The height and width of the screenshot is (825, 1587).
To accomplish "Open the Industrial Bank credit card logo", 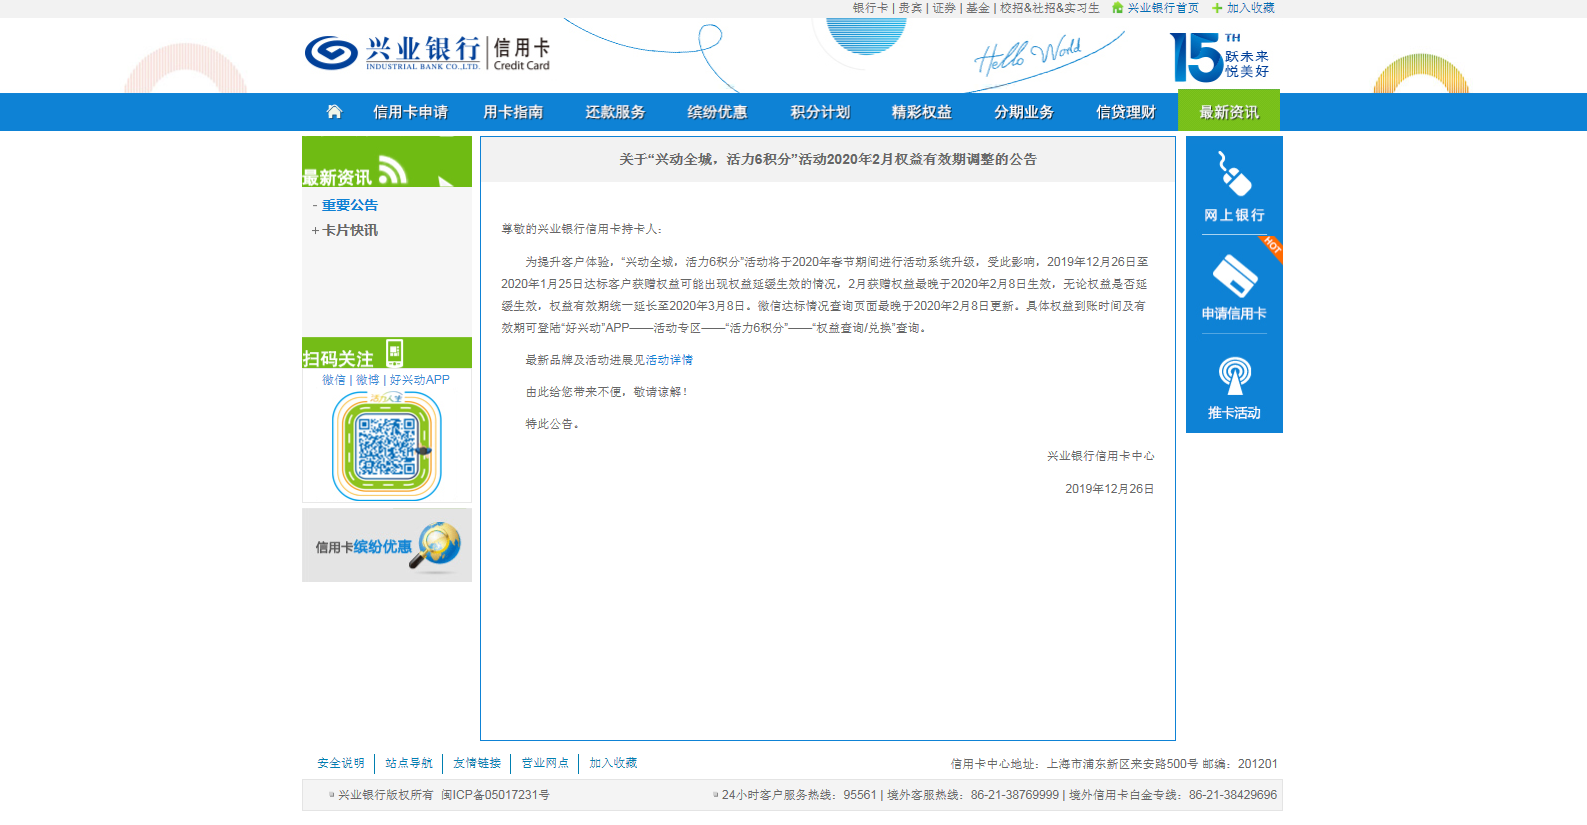I will [428, 52].
